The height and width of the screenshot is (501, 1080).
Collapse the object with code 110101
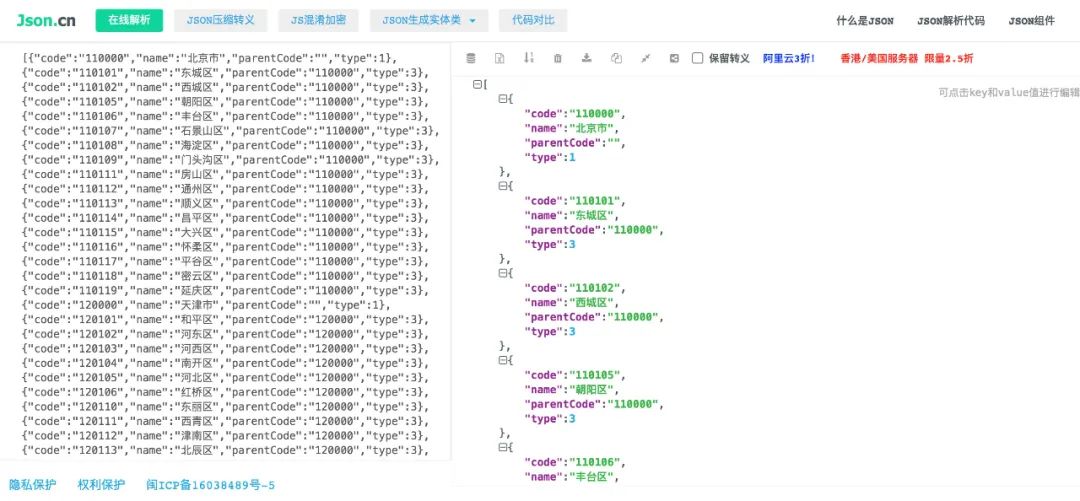point(502,185)
